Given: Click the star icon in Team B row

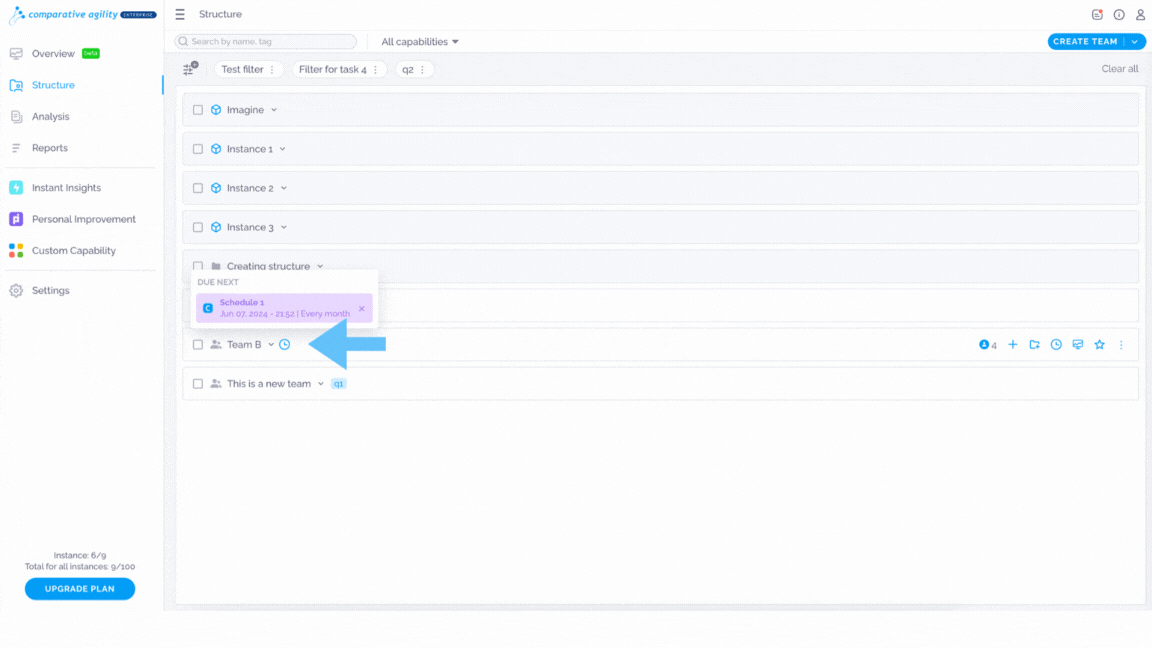Looking at the screenshot, I should pyautogui.click(x=1099, y=345).
